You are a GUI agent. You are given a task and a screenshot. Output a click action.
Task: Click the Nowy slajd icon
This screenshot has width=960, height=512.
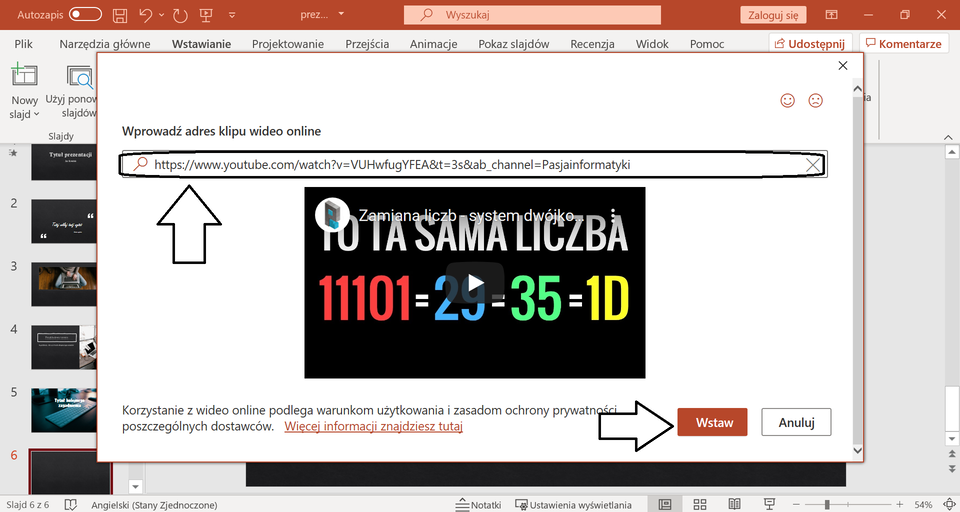24,76
